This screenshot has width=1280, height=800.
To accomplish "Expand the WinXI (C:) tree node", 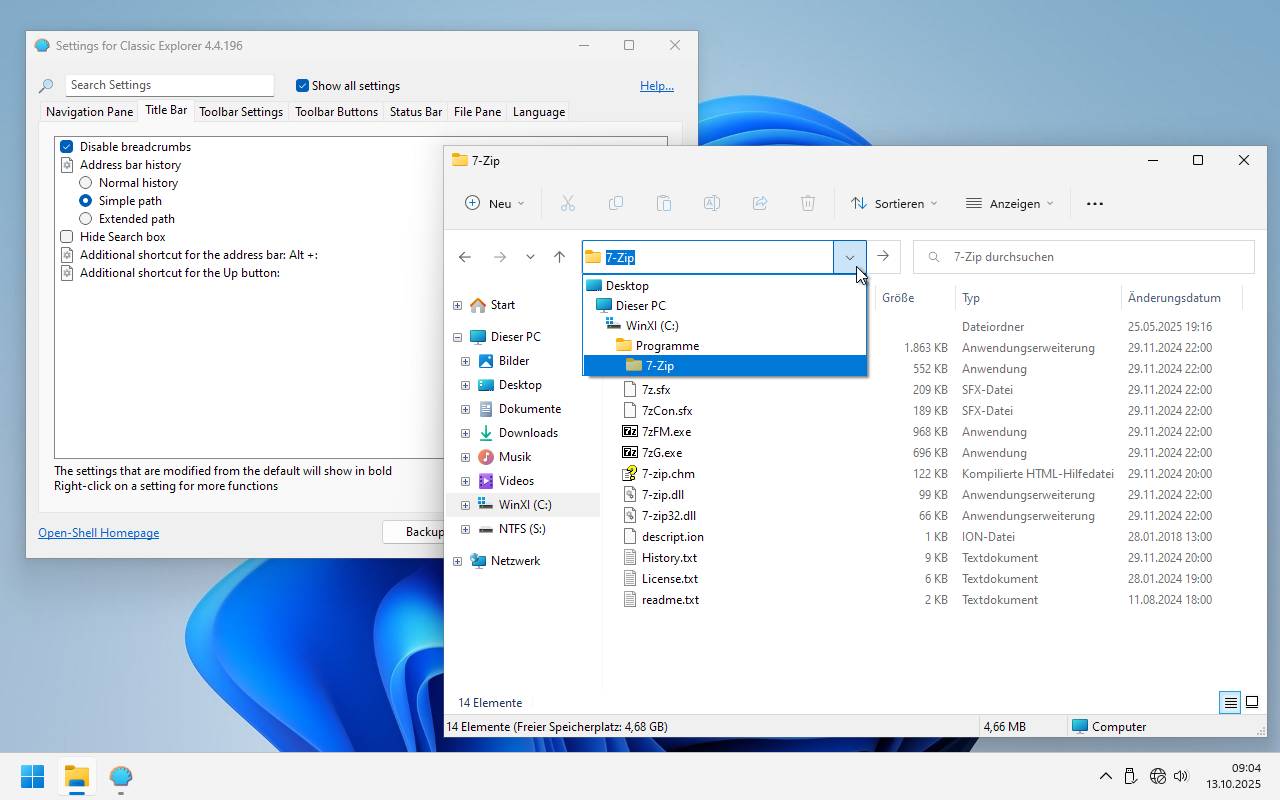I will point(466,505).
